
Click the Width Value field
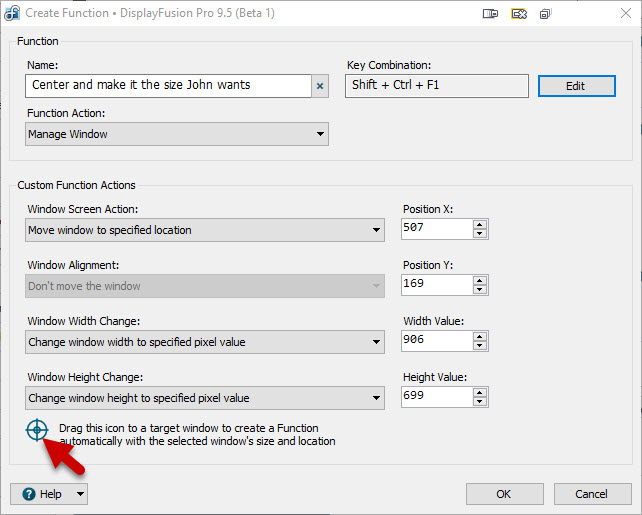pyautogui.click(x=437, y=341)
